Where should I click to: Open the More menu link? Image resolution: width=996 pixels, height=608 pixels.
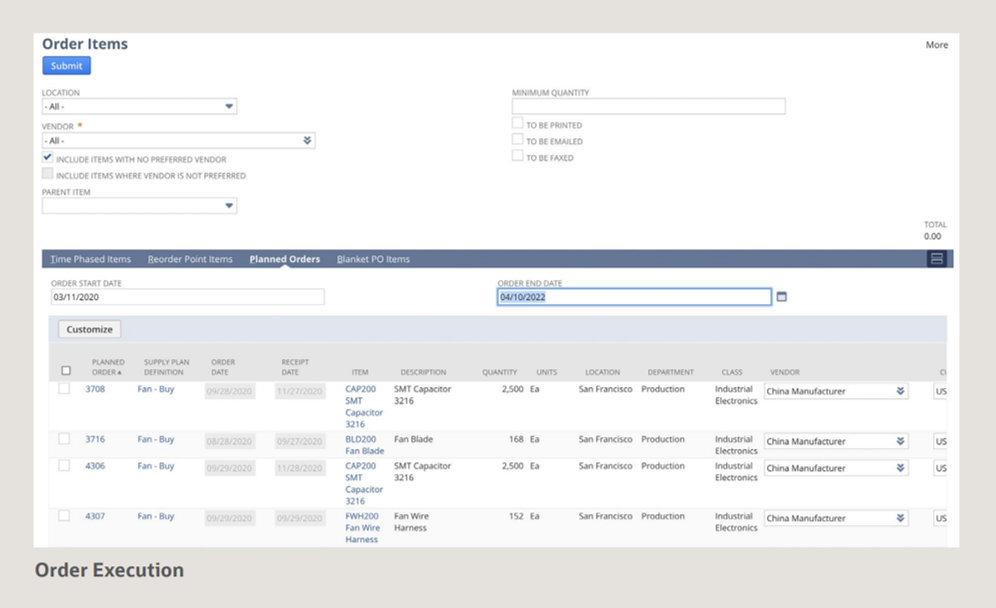pyautogui.click(x=936, y=44)
